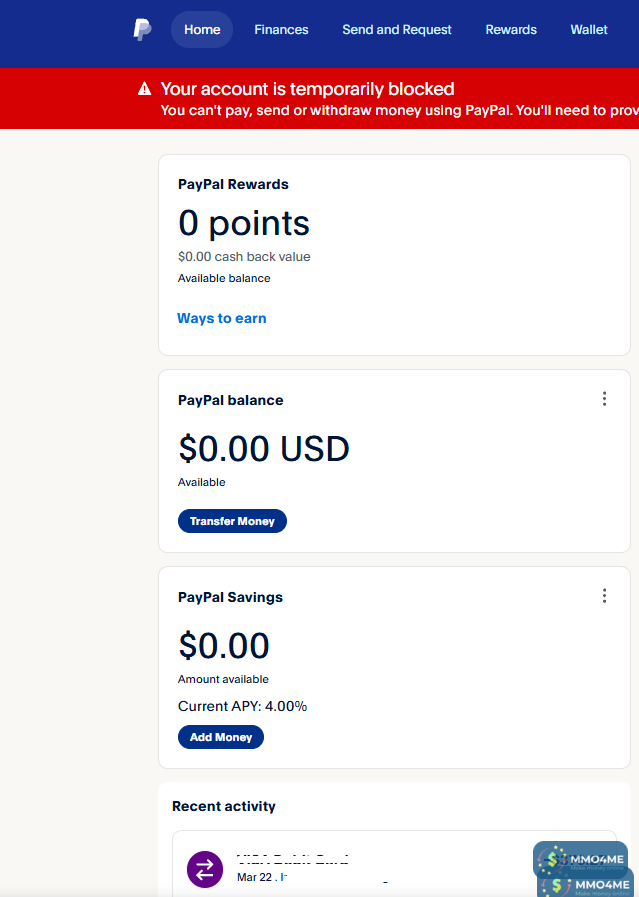Open the Wallet section

tap(589, 30)
